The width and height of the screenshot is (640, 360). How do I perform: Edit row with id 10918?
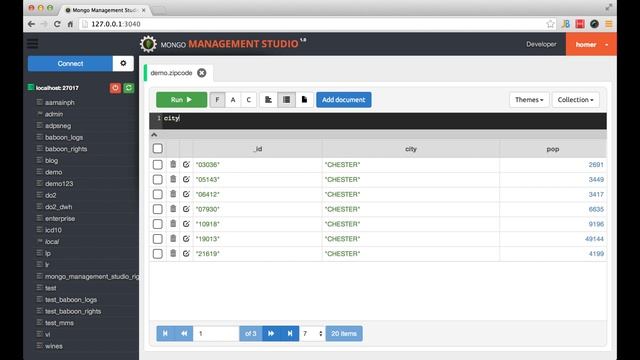186,224
